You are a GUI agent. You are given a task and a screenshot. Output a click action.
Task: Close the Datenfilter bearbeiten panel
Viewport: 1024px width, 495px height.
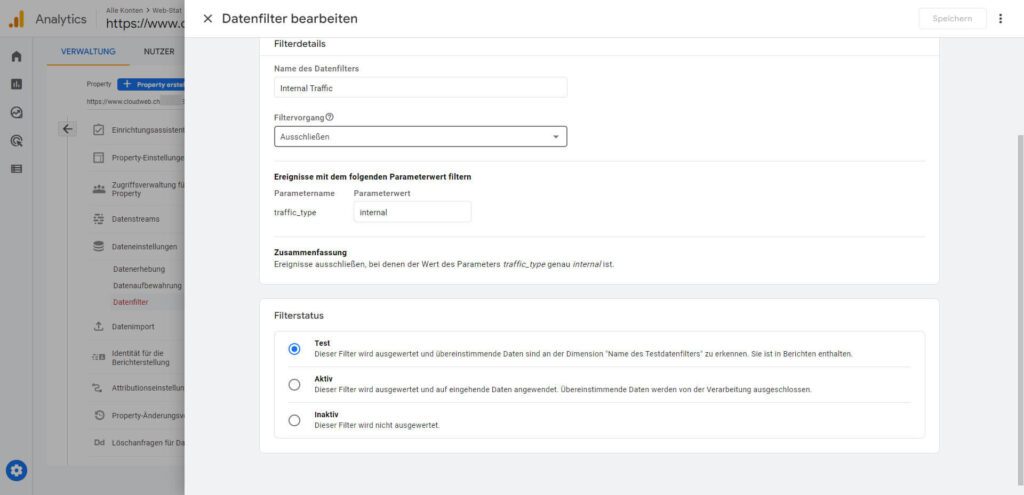click(208, 19)
